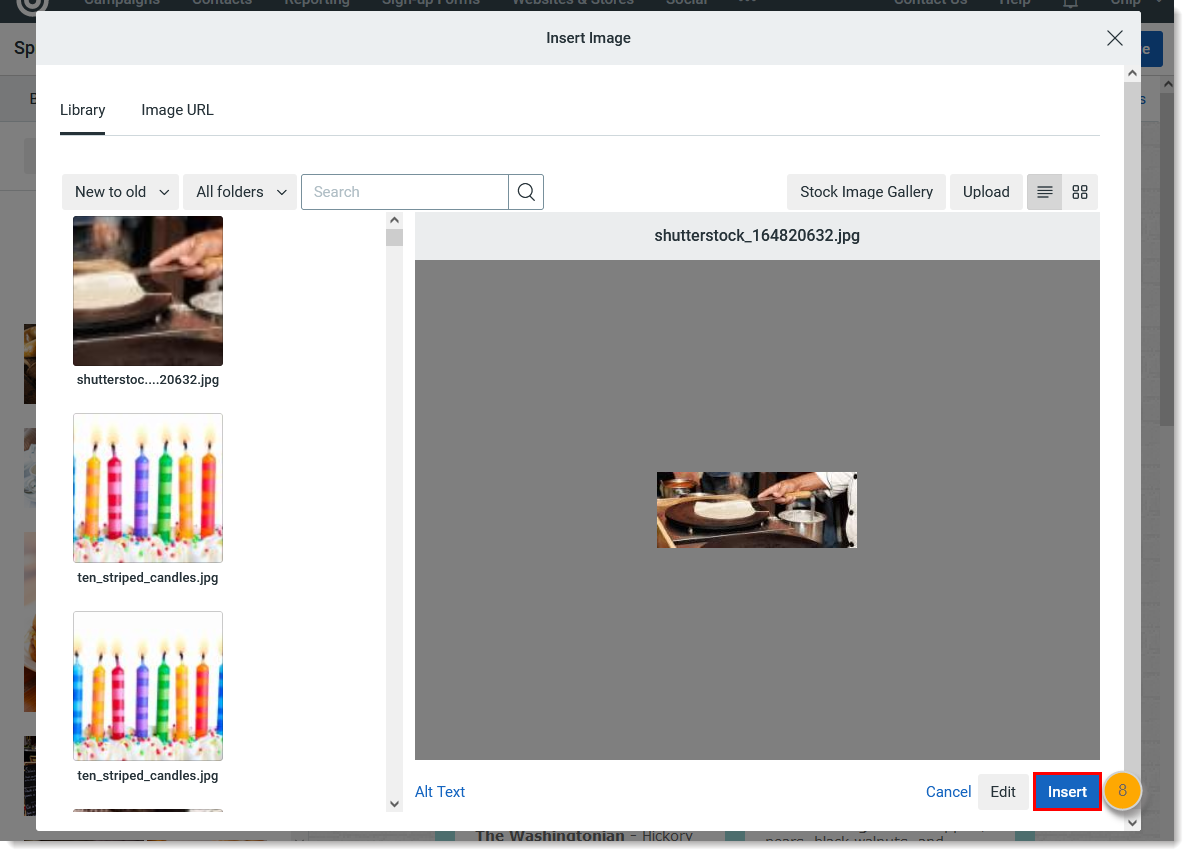Click the shutterstoc....20632.jpg file name

[148, 379]
